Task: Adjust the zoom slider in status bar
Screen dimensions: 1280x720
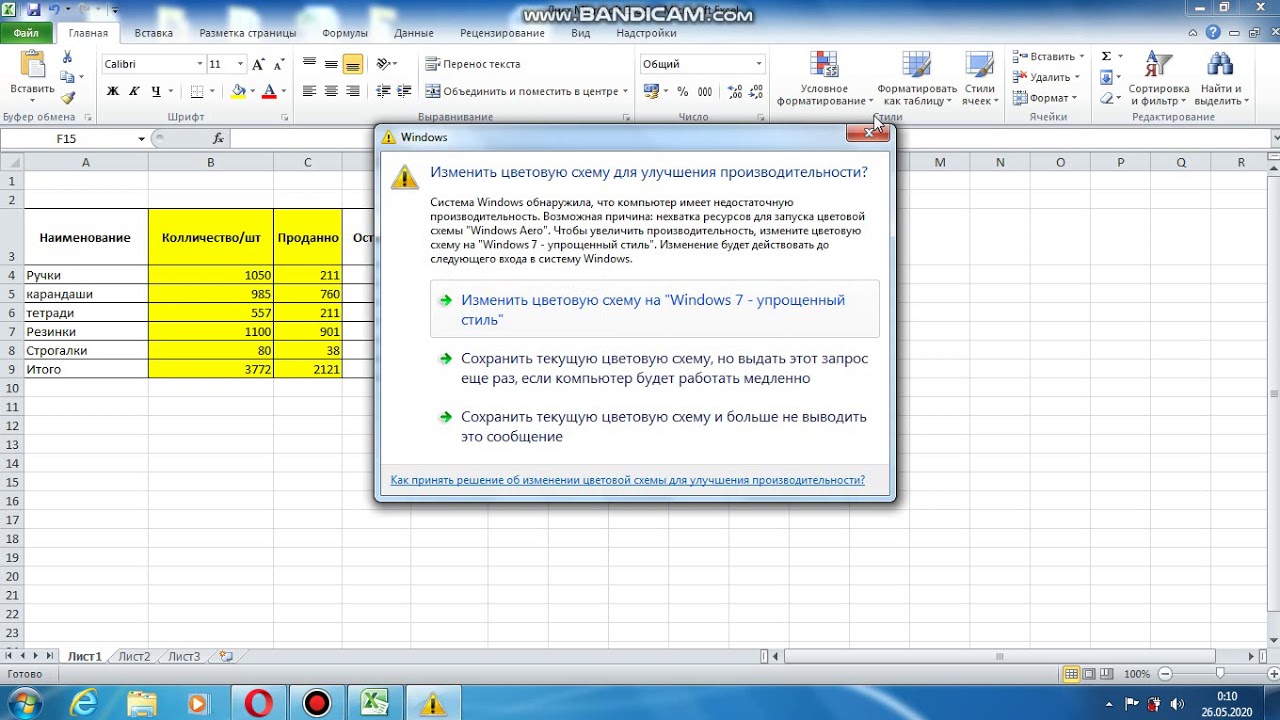Action: click(x=1220, y=674)
